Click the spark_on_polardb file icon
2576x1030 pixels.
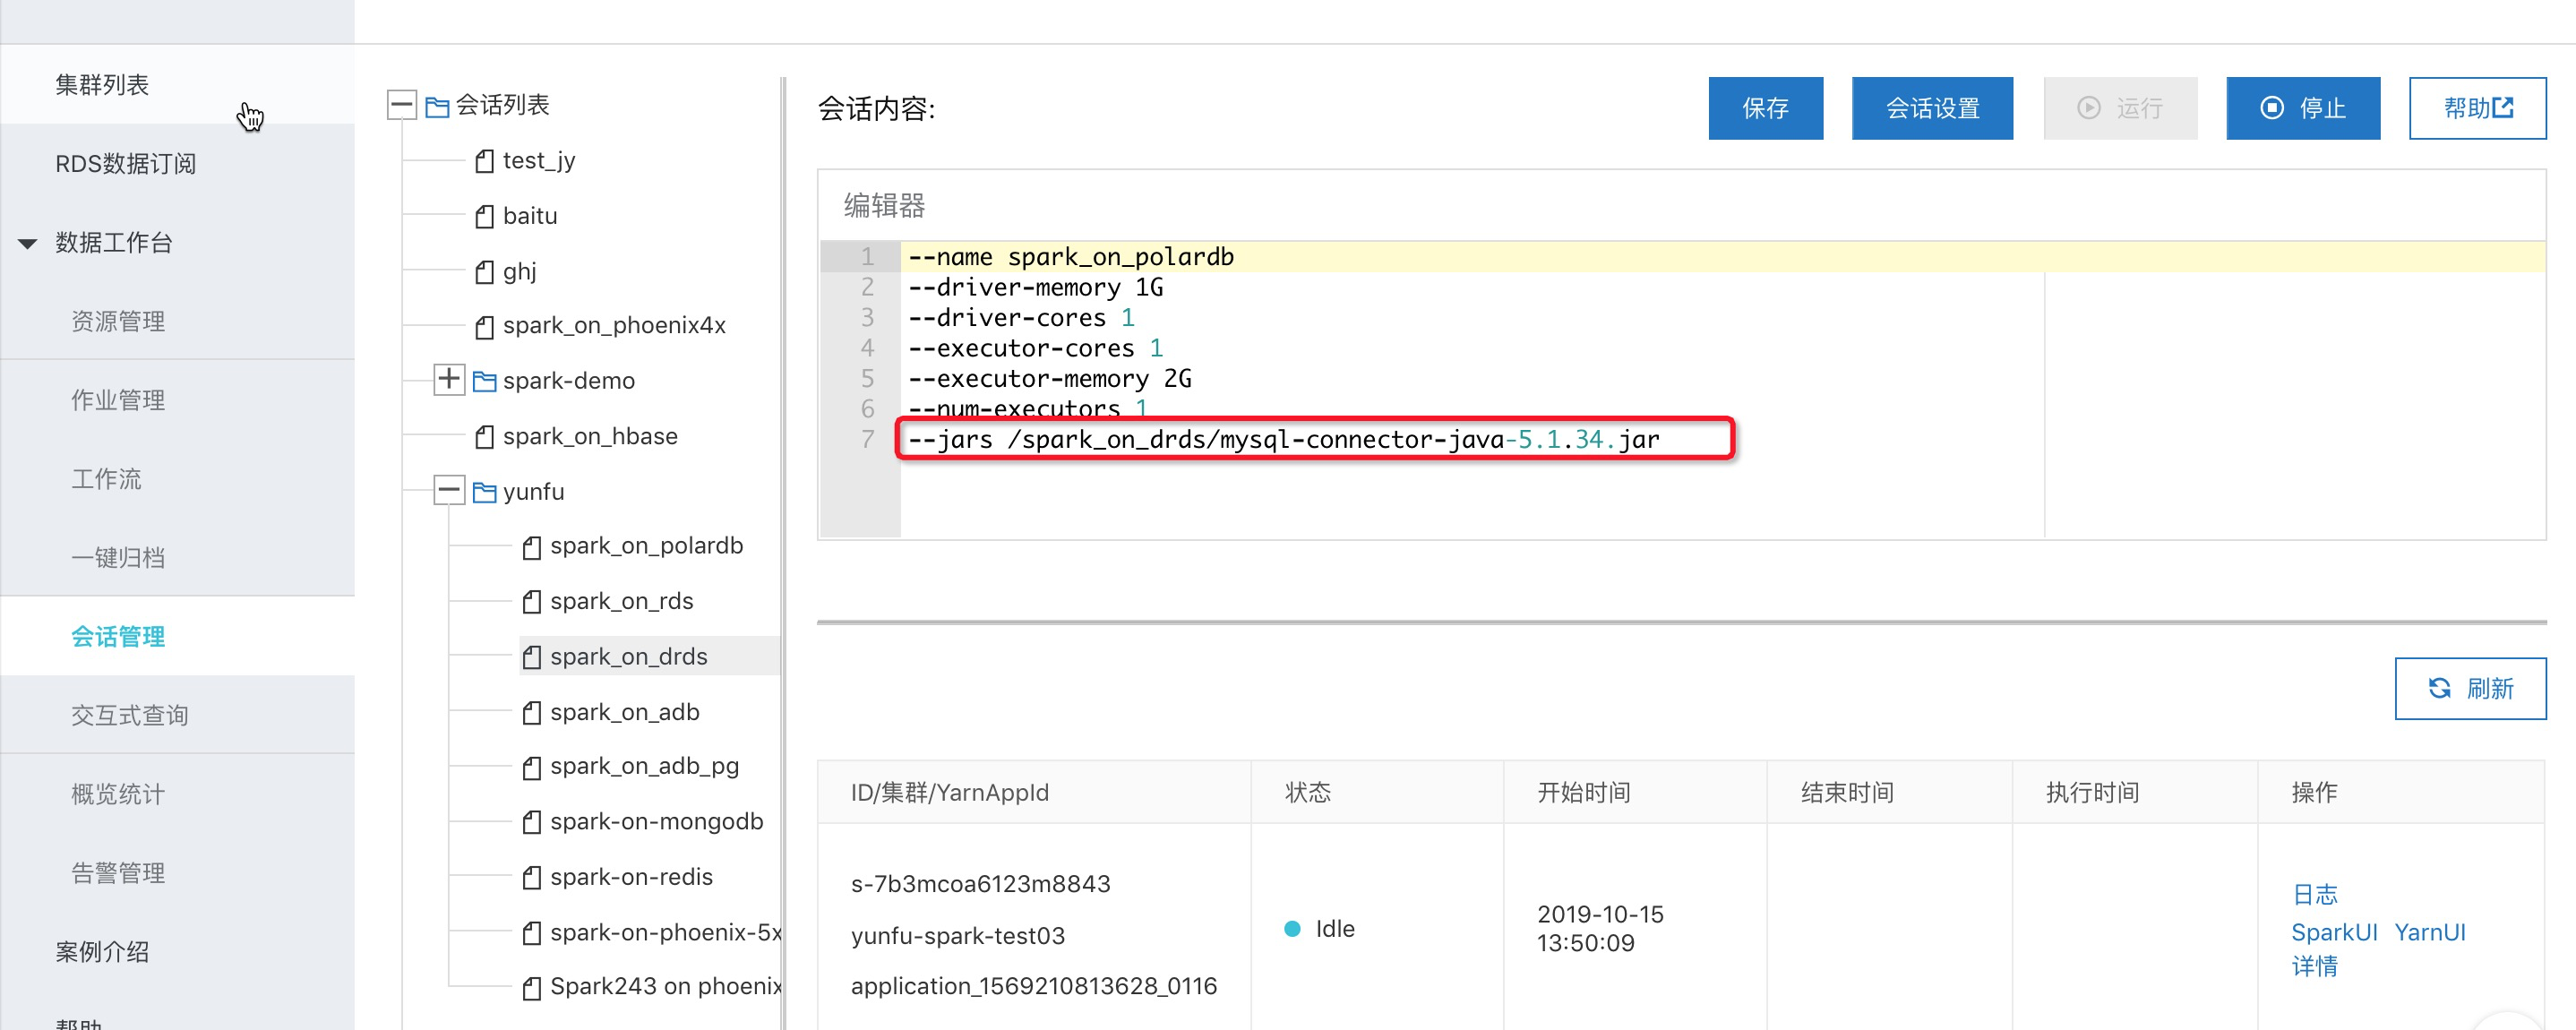532,547
